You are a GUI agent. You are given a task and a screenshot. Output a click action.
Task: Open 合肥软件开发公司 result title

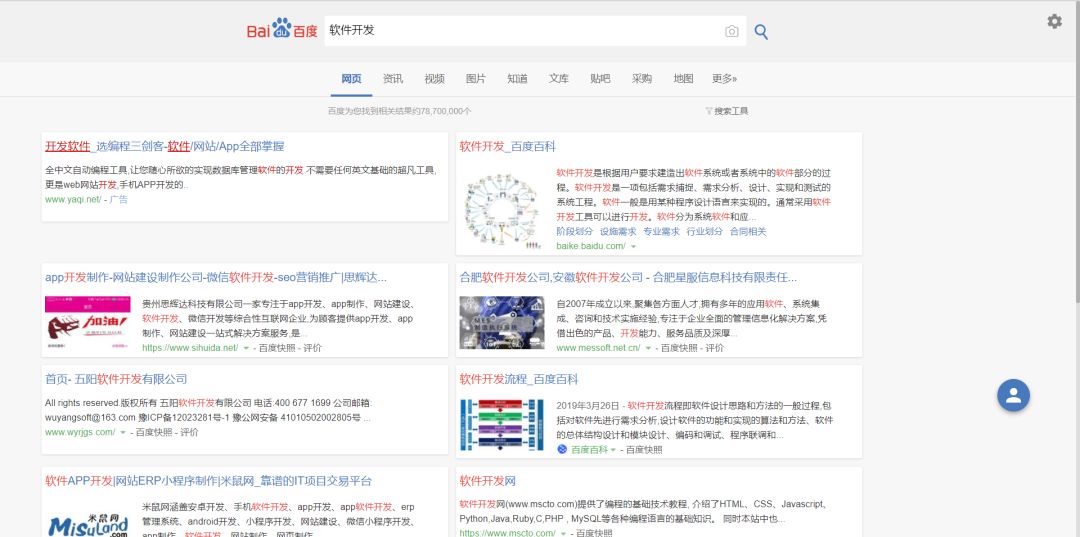coord(628,277)
